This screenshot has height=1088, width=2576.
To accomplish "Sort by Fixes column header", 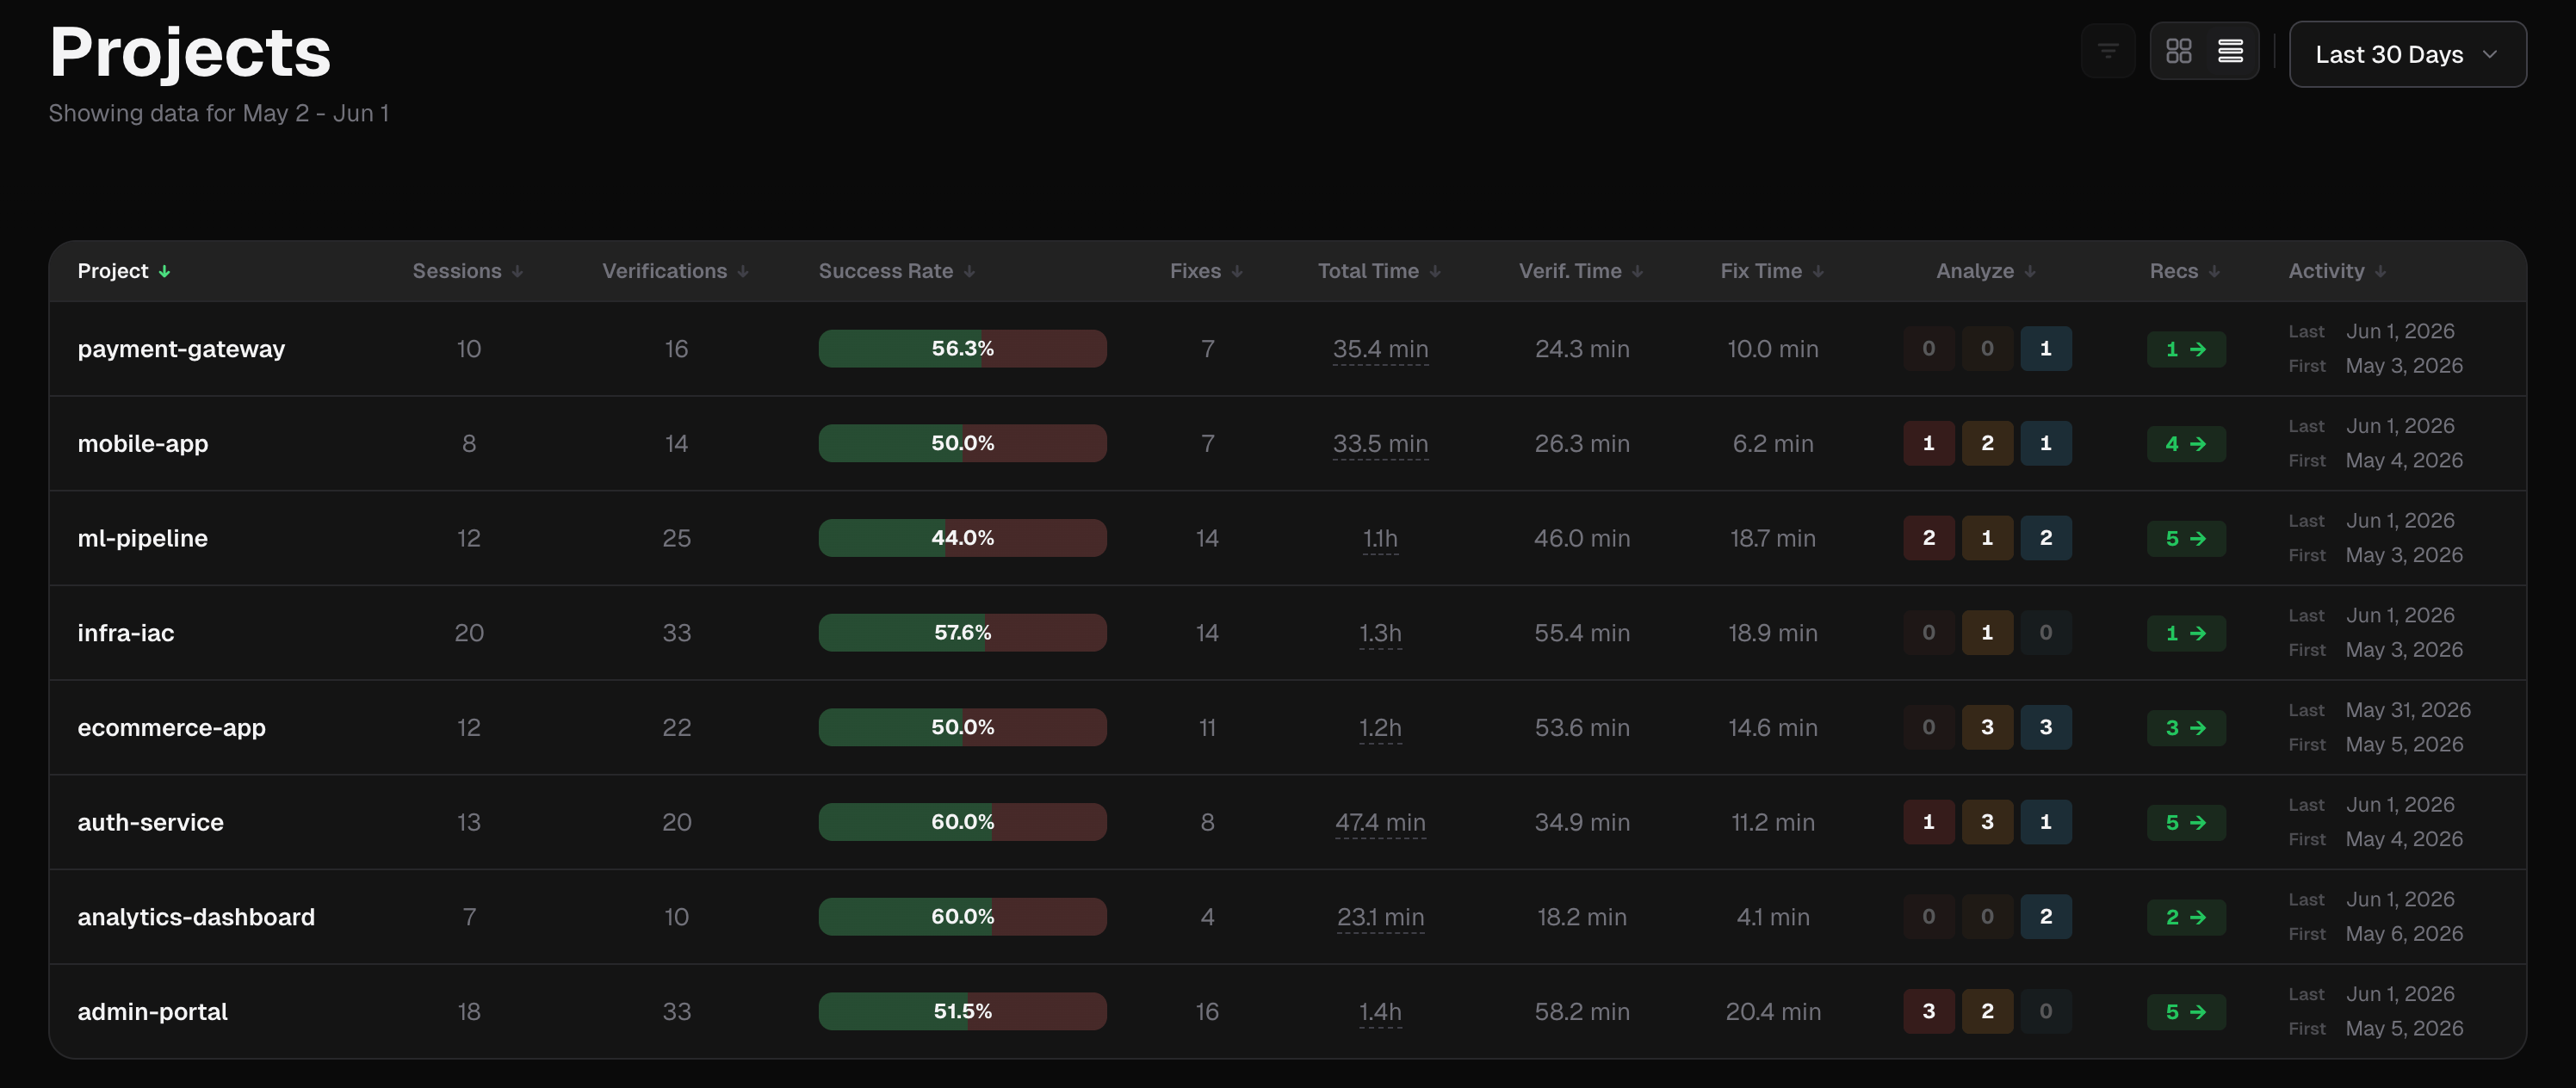I will click(1206, 271).
